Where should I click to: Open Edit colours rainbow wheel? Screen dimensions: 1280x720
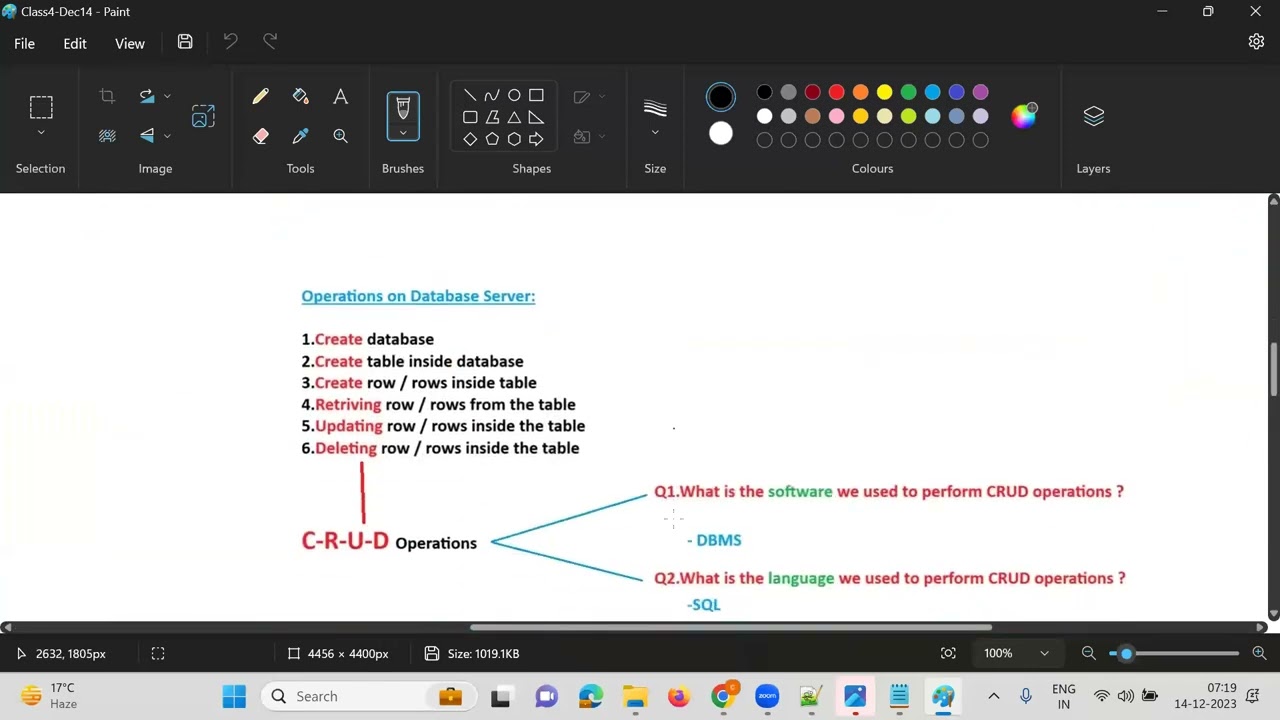click(x=1024, y=115)
